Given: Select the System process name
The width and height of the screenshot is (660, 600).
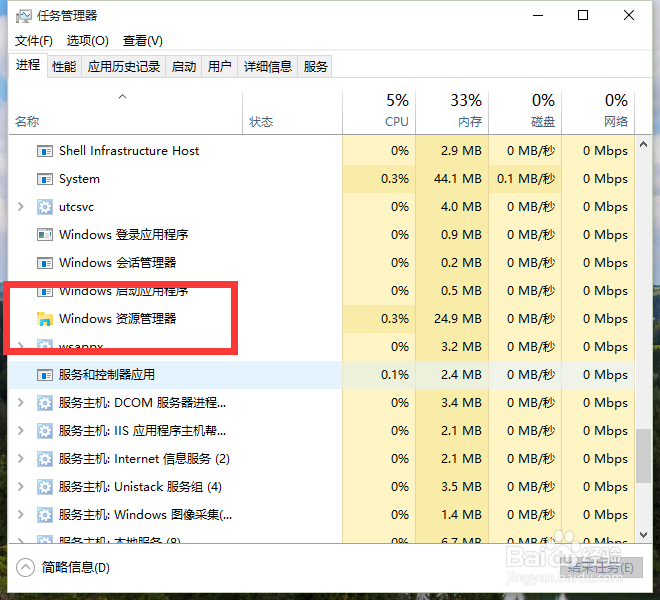Looking at the screenshot, I should point(79,179).
